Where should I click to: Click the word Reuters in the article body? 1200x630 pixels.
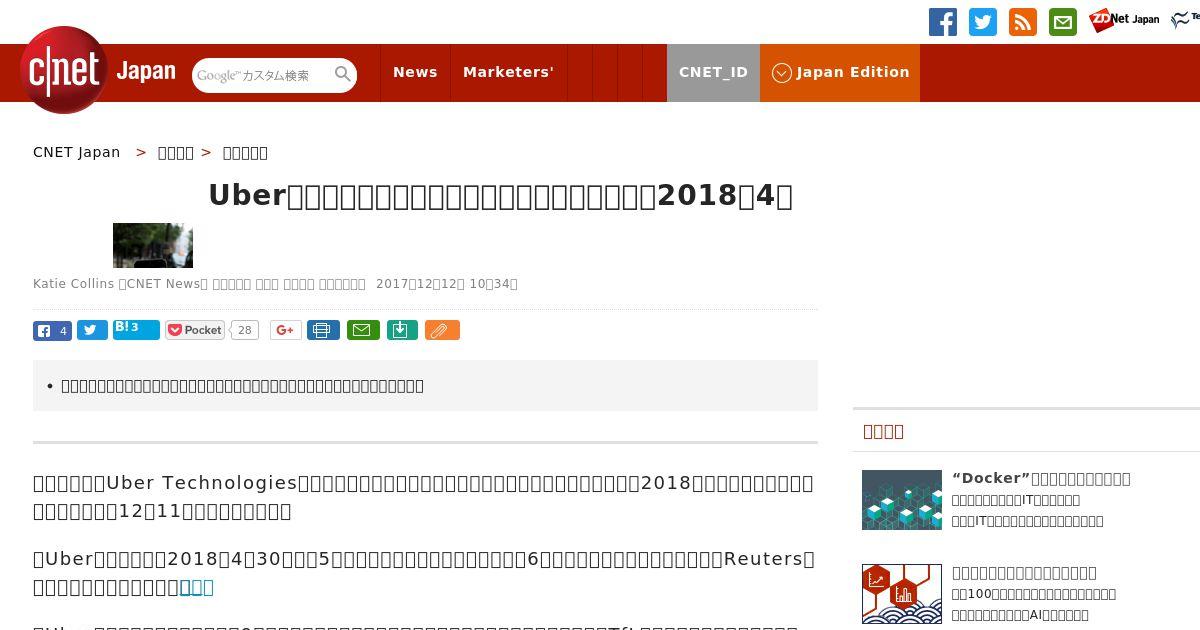coord(763,559)
